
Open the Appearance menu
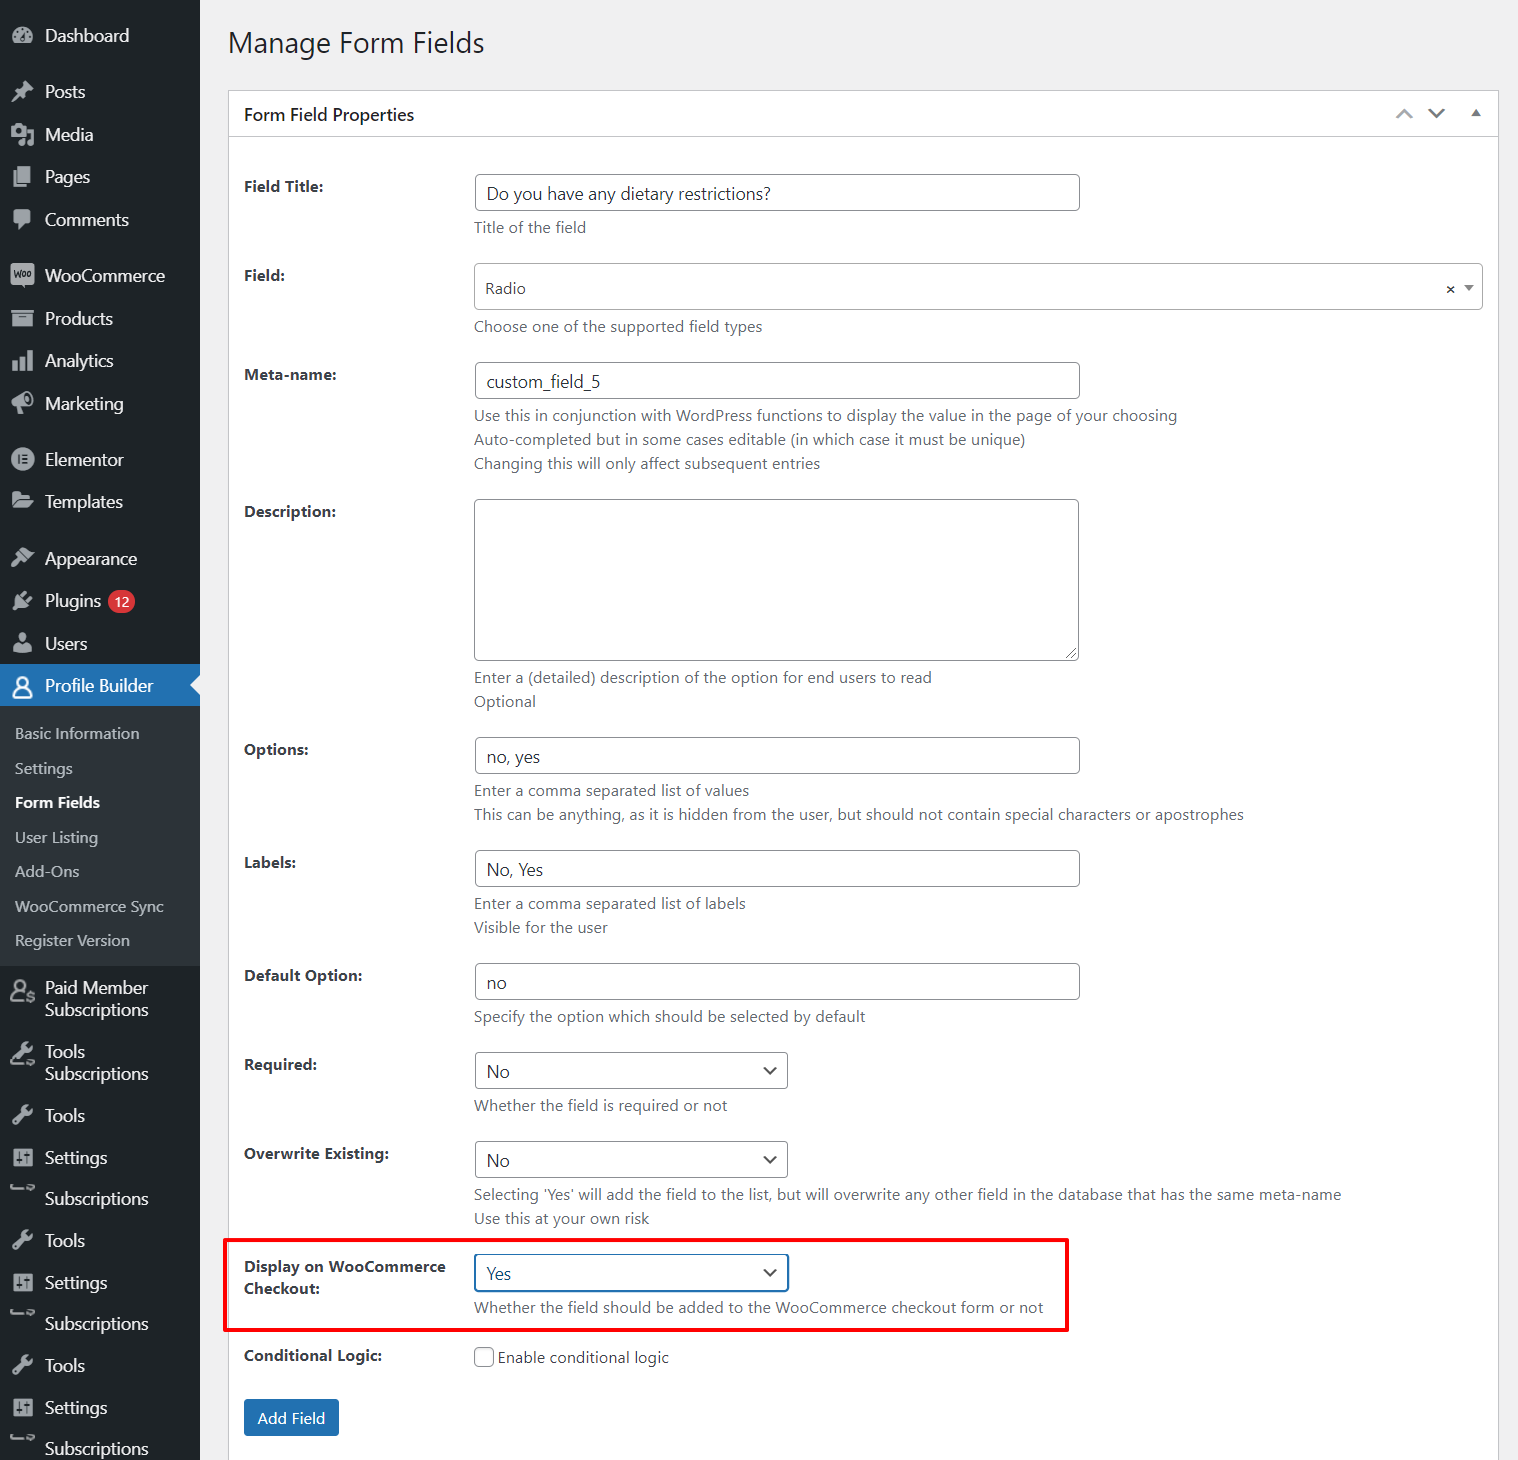coord(91,559)
